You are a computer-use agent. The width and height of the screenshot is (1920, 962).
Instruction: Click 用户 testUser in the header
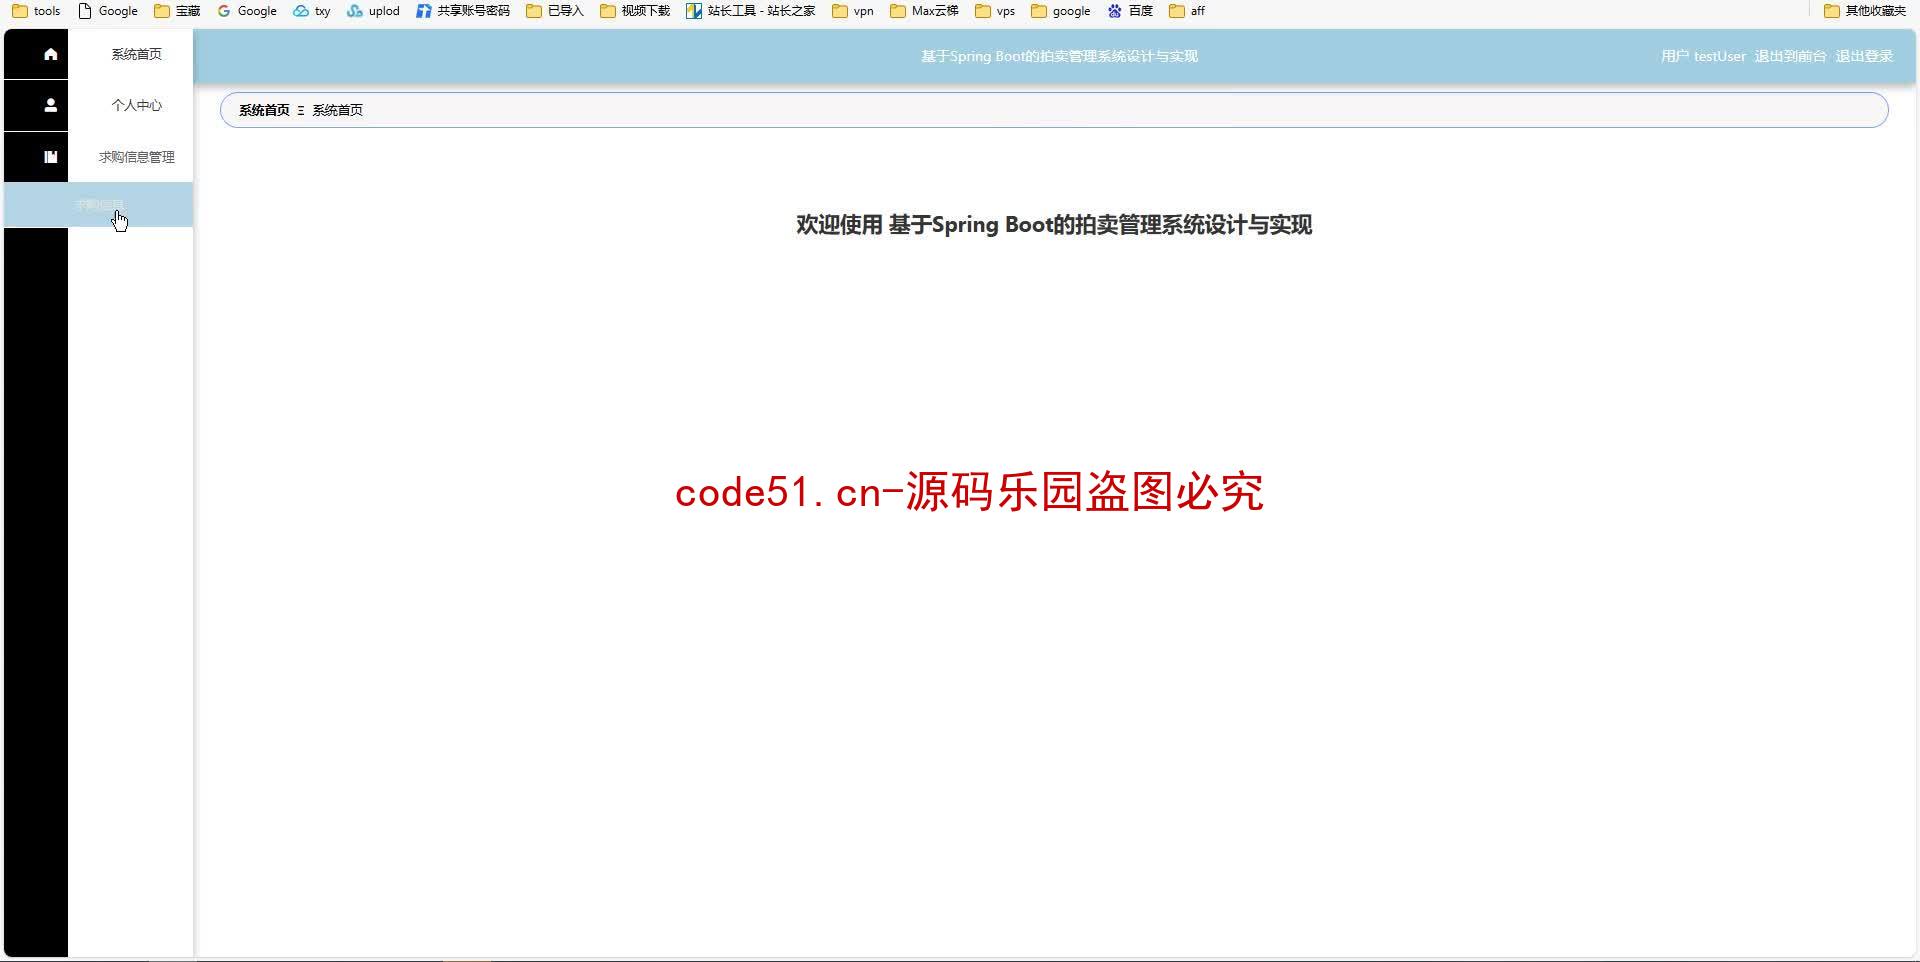click(1703, 56)
